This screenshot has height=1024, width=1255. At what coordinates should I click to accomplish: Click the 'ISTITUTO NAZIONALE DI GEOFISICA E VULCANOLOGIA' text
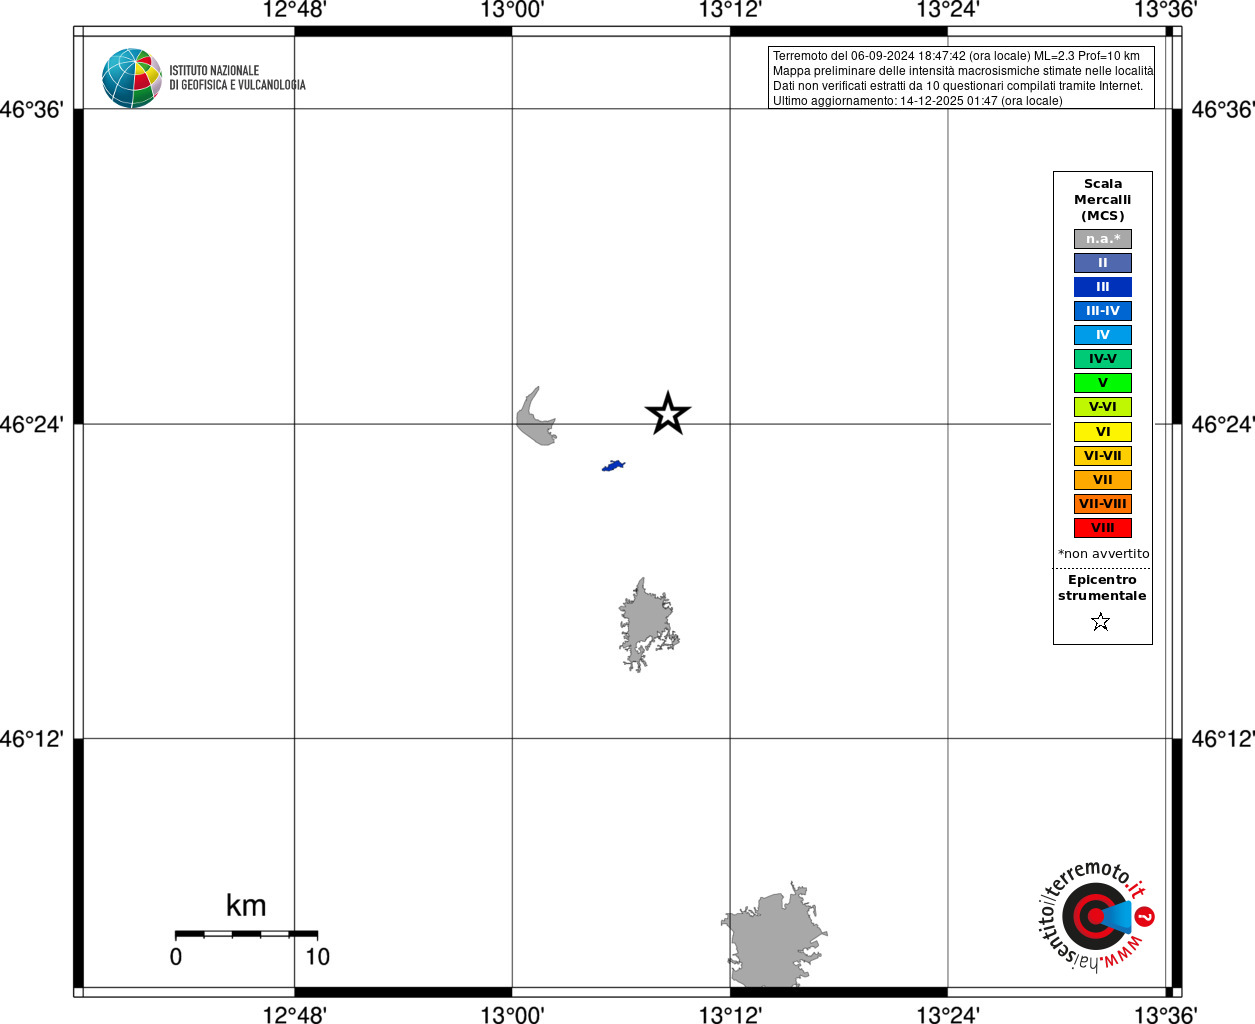click(237, 78)
